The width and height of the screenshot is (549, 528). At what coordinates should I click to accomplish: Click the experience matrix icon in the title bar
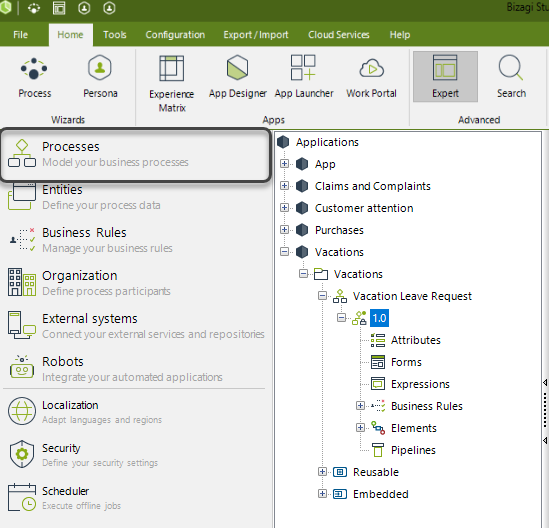59,8
